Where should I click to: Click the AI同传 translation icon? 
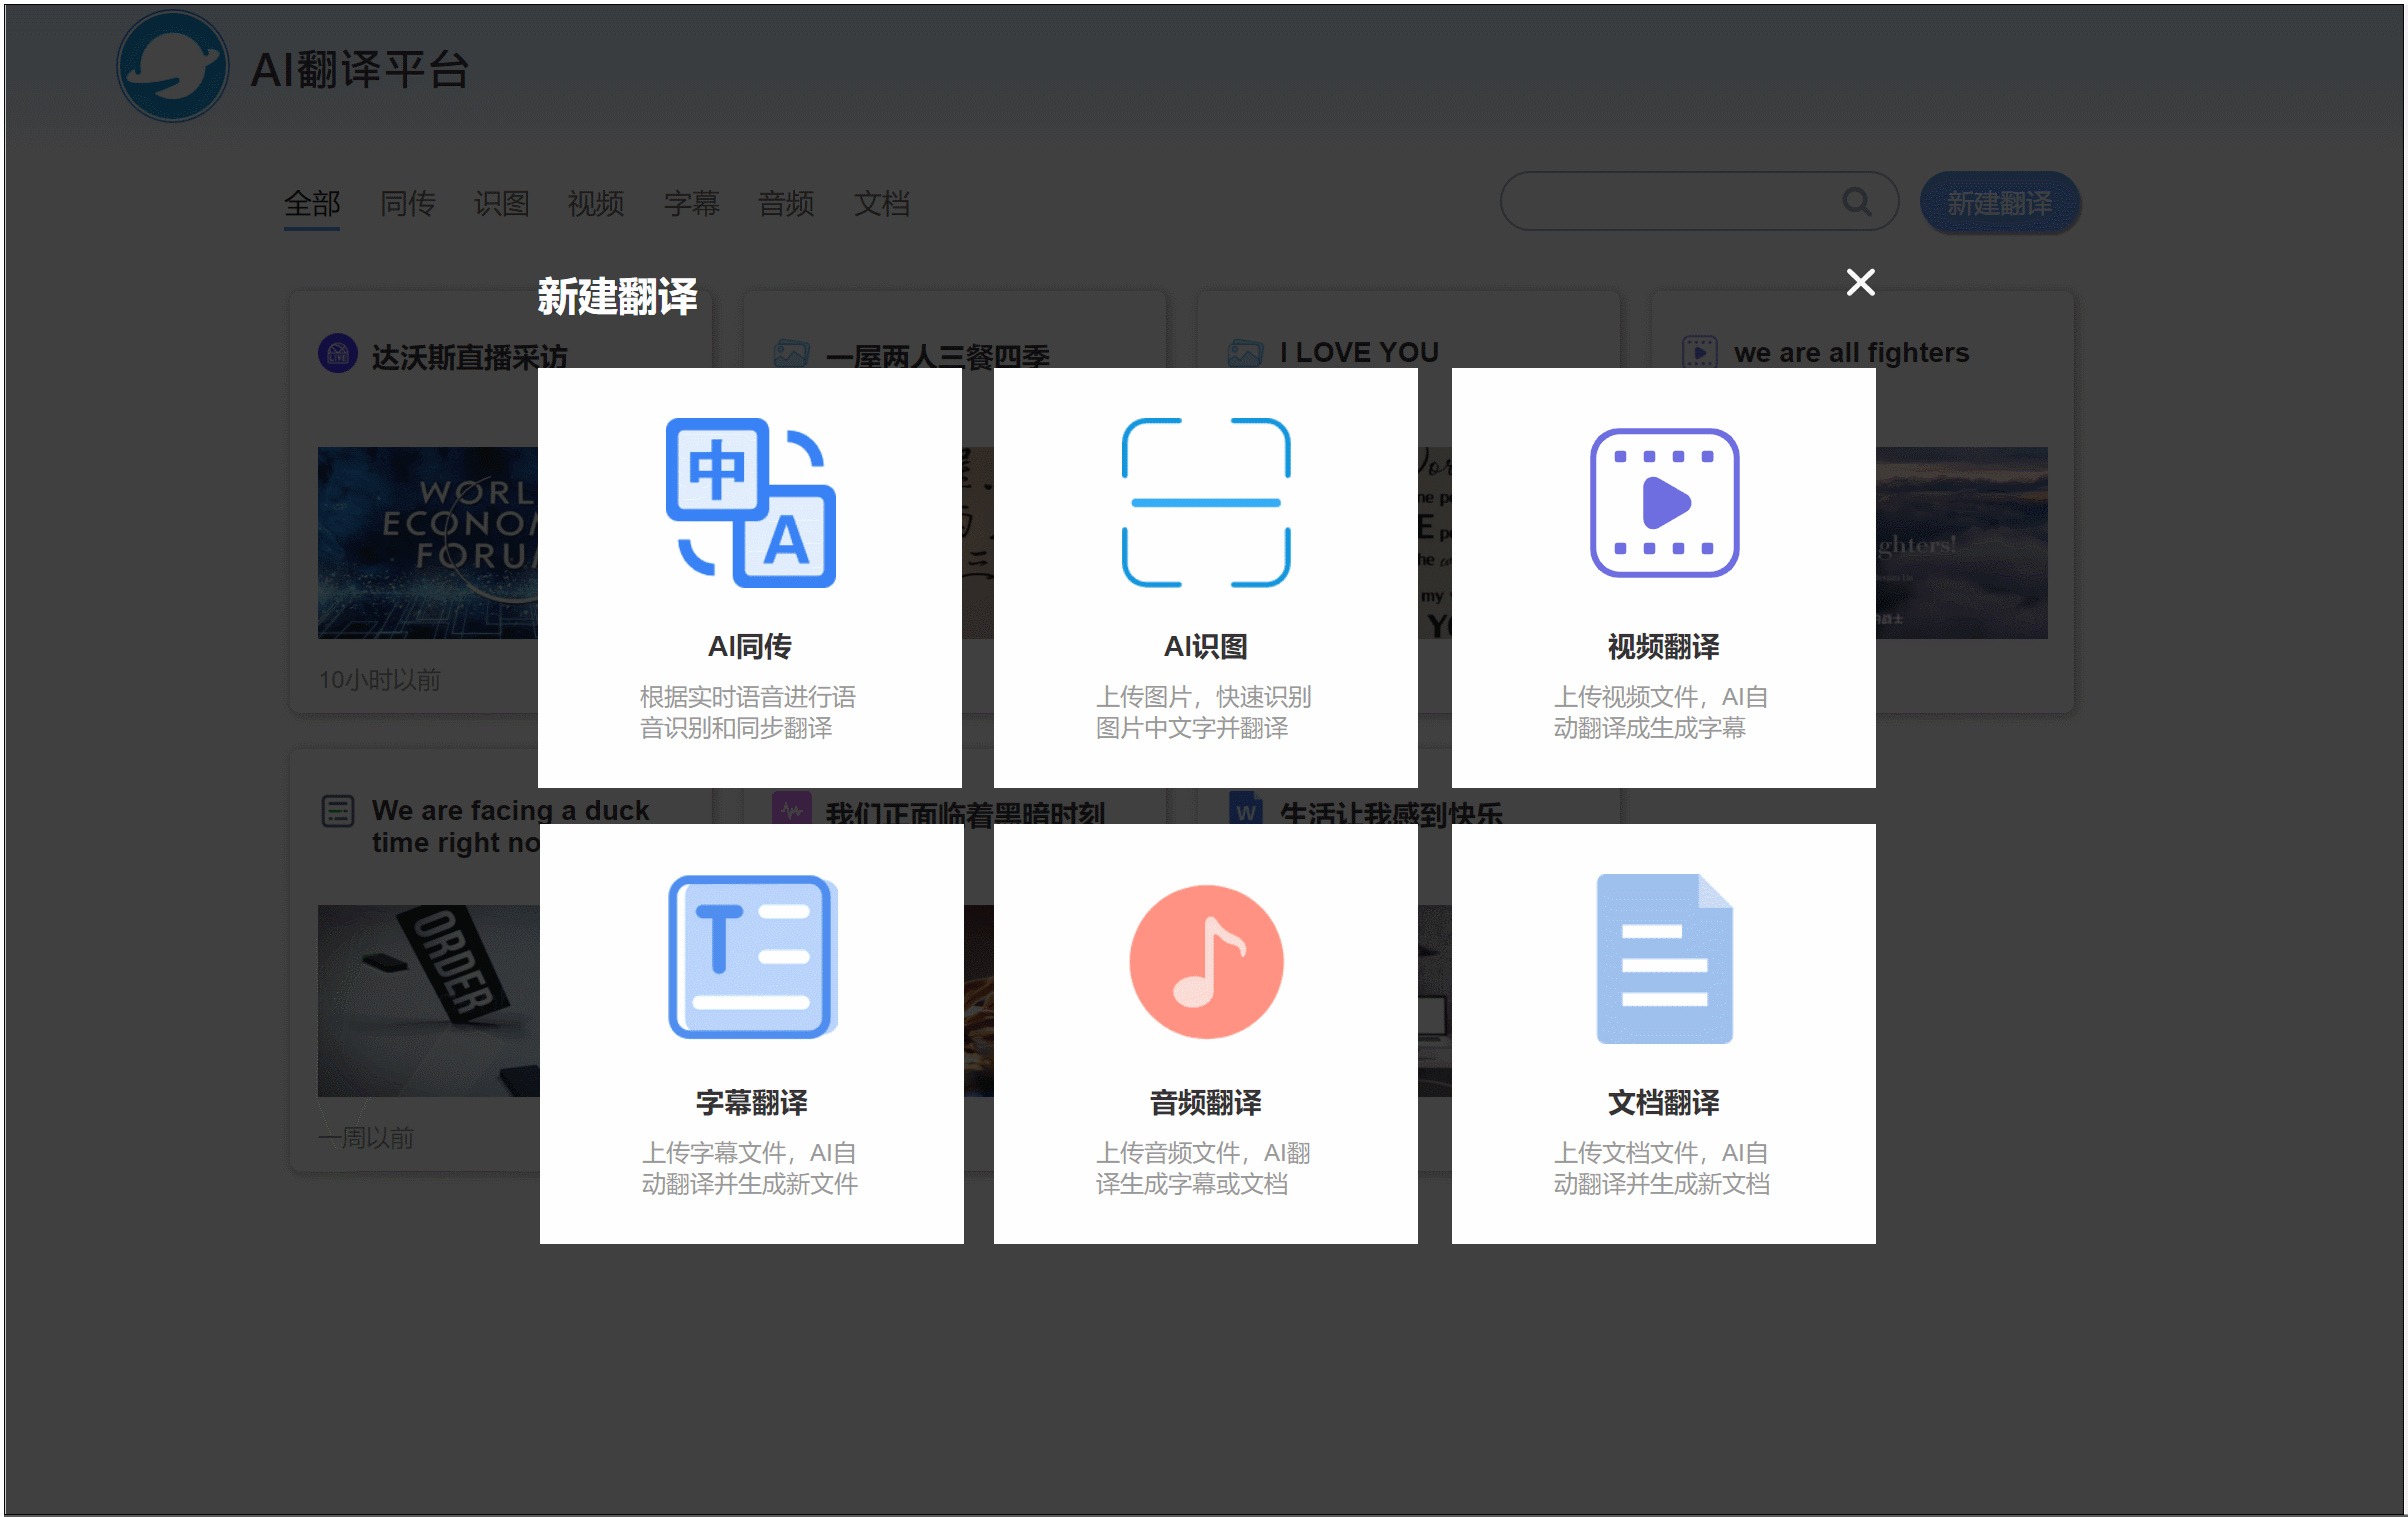pyautogui.click(x=751, y=502)
